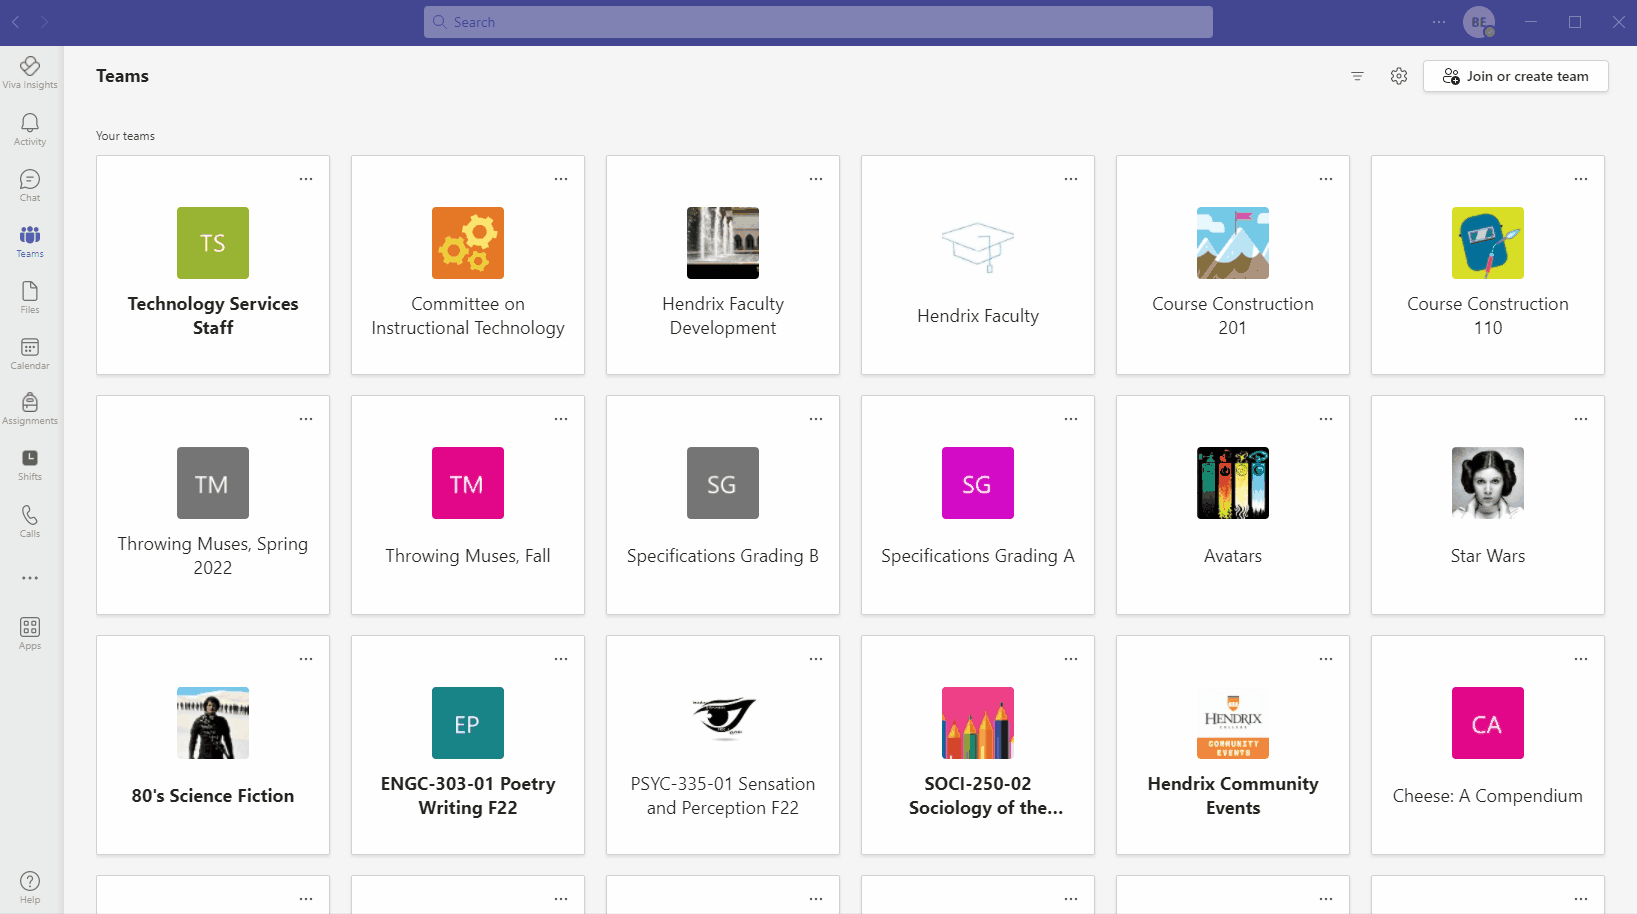Image resolution: width=1637 pixels, height=914 pixels.
Task: Open Technology Services Staff team
Action: point(213,265)
